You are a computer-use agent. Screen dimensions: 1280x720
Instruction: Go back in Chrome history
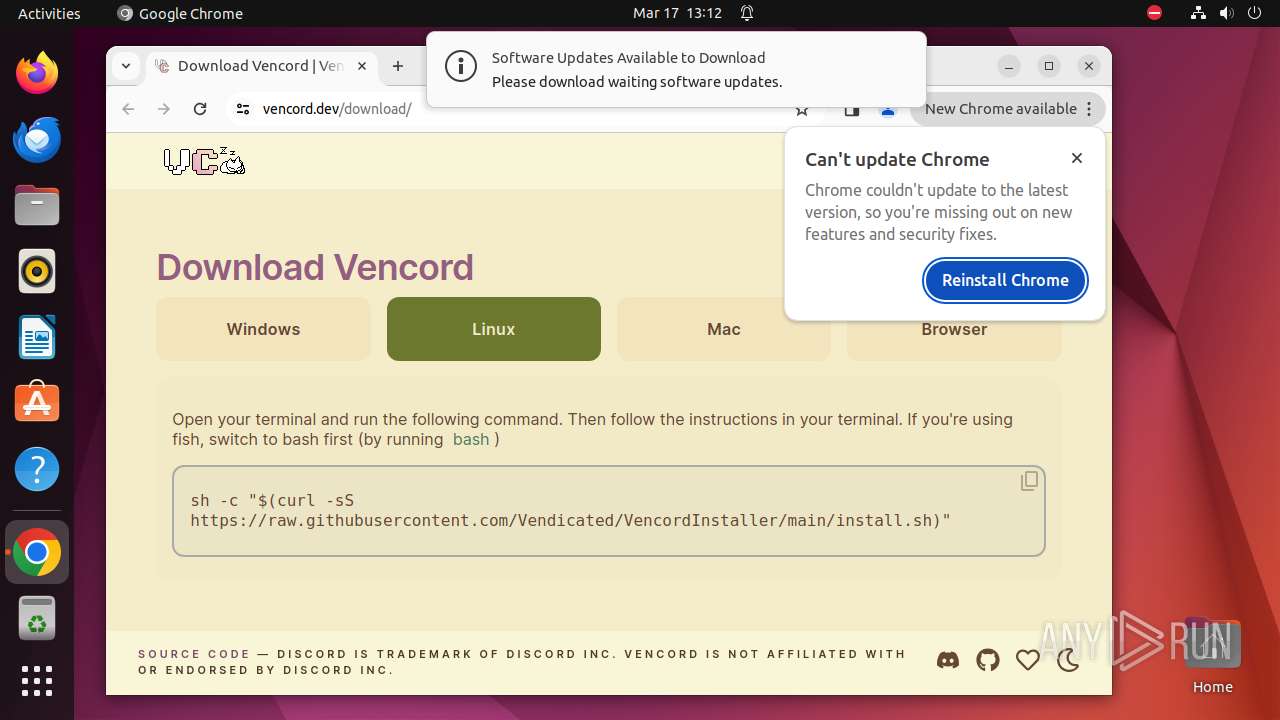[x=128, y=109]
